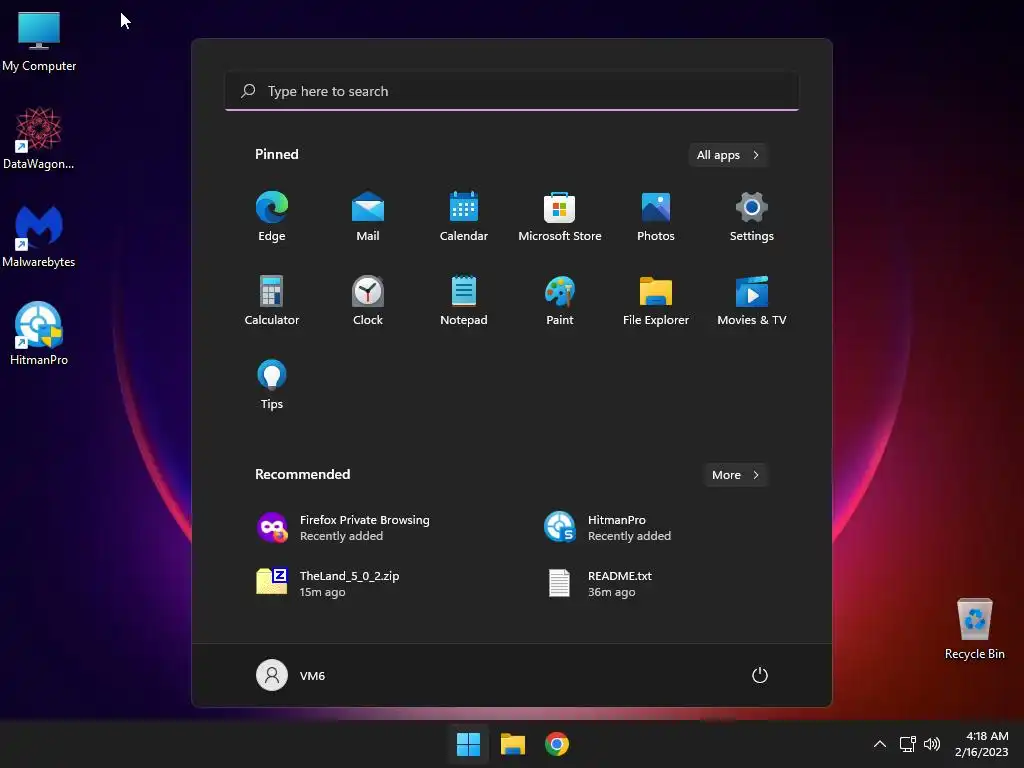Open the network status tray icon
This screenshot has height=768, width=1024.
coord(907,744)
